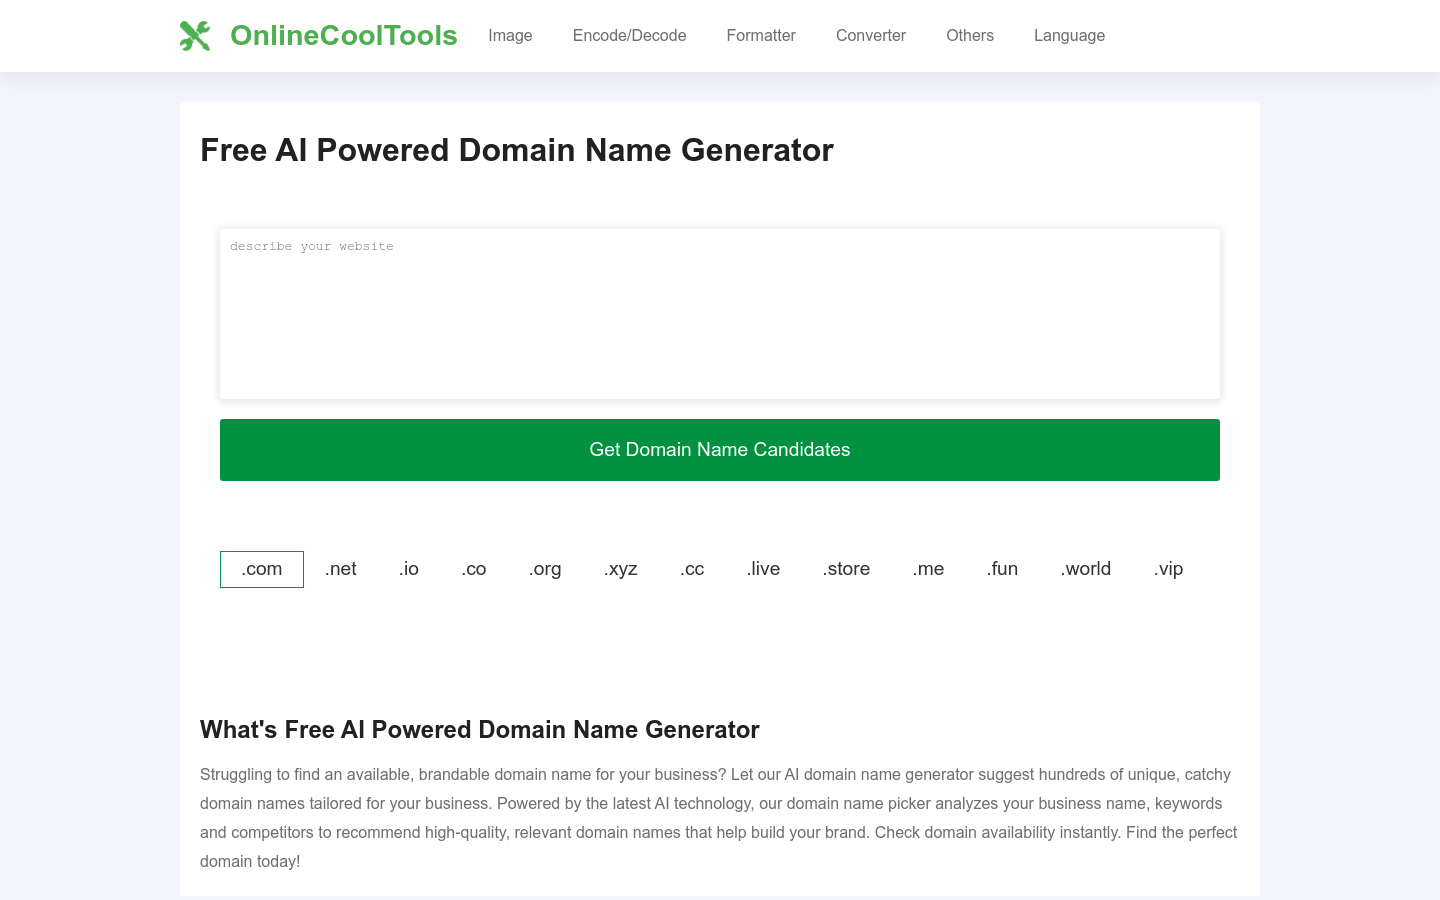The width and height of the screenshot is (1440, 900).
Task: Switch to the .org extension
Action: (x=545, y=569)
